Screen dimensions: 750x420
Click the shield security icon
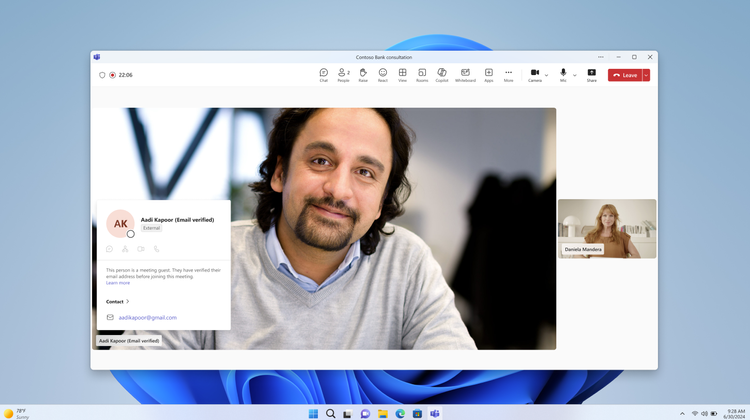pos(102,75)
